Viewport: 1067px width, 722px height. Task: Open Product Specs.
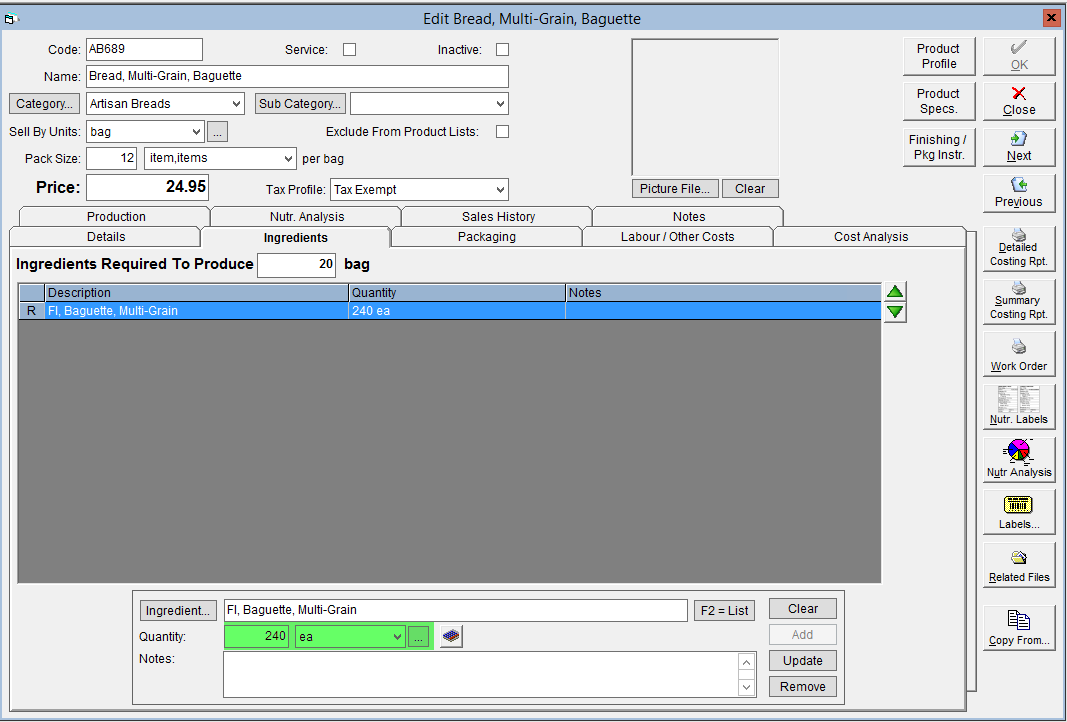[x=938, y=101]
